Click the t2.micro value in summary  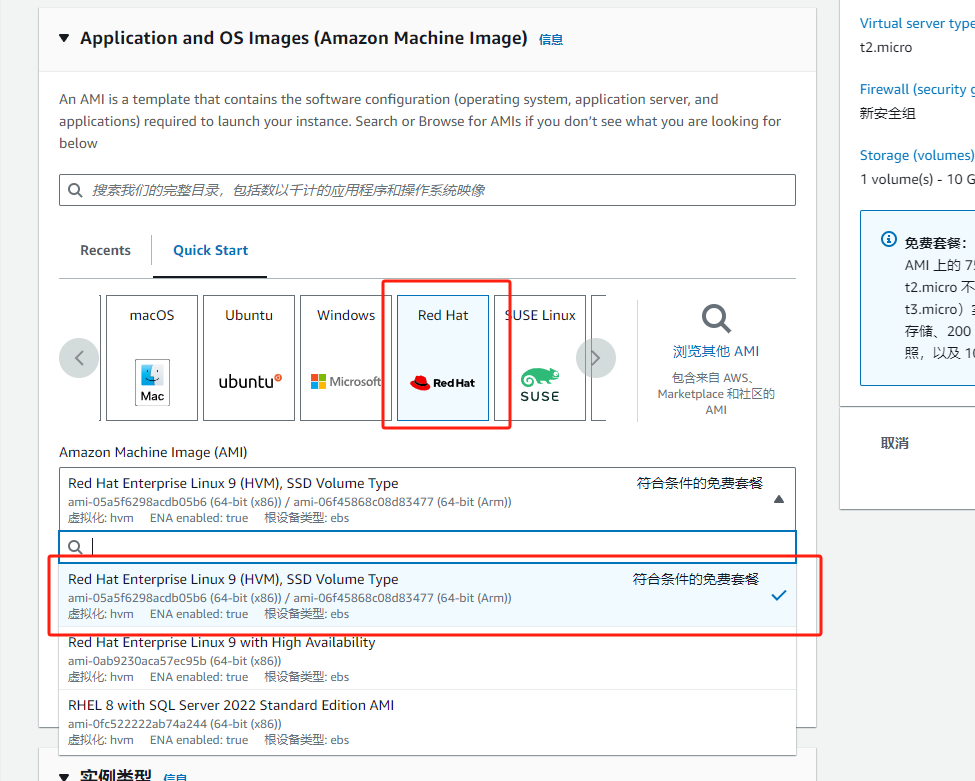[886, 48]
